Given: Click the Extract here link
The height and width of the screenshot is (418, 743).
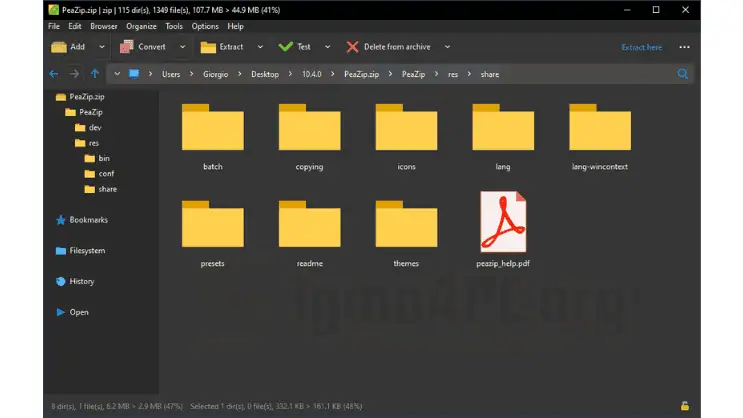Looking at the screenshot, I should (x=642, y=47).
